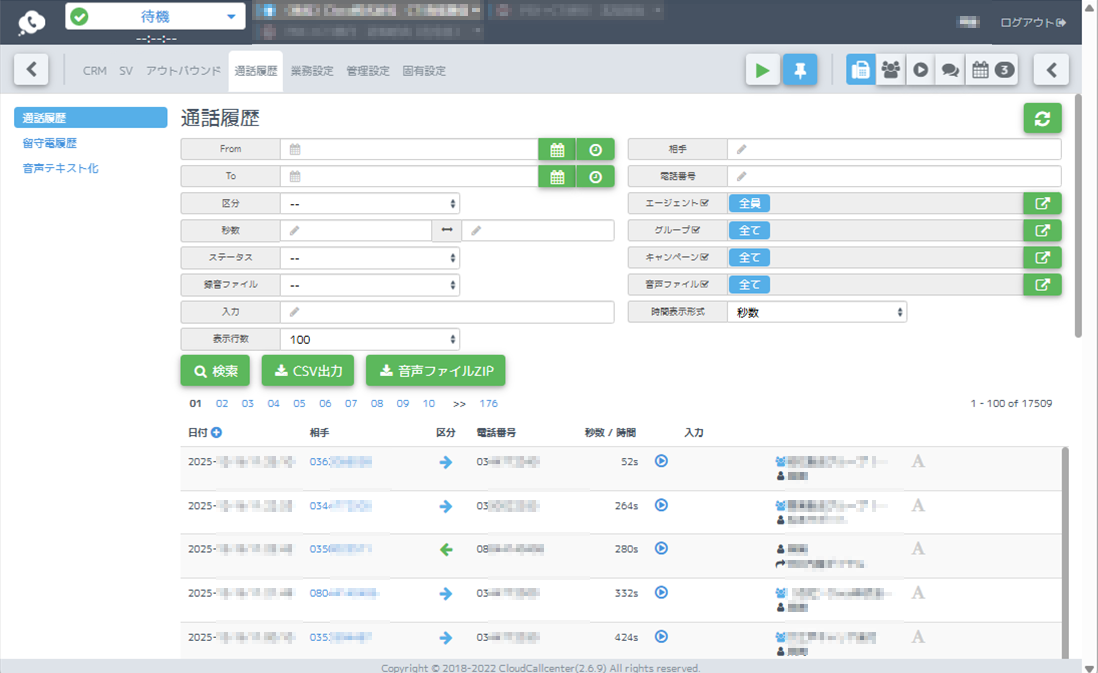Go to page 05 of the results
The width and height of the screenshot is (1098, 673).
pyautogui.click(x=298, y=403)
